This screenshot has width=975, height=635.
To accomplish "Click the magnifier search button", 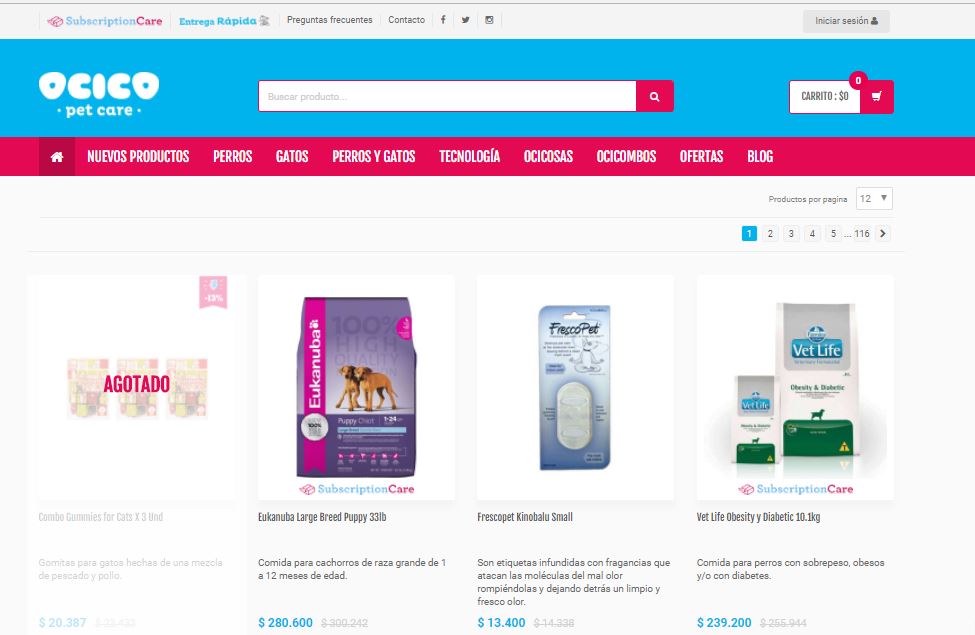I will pyautogui.click(x=654, y=96).
